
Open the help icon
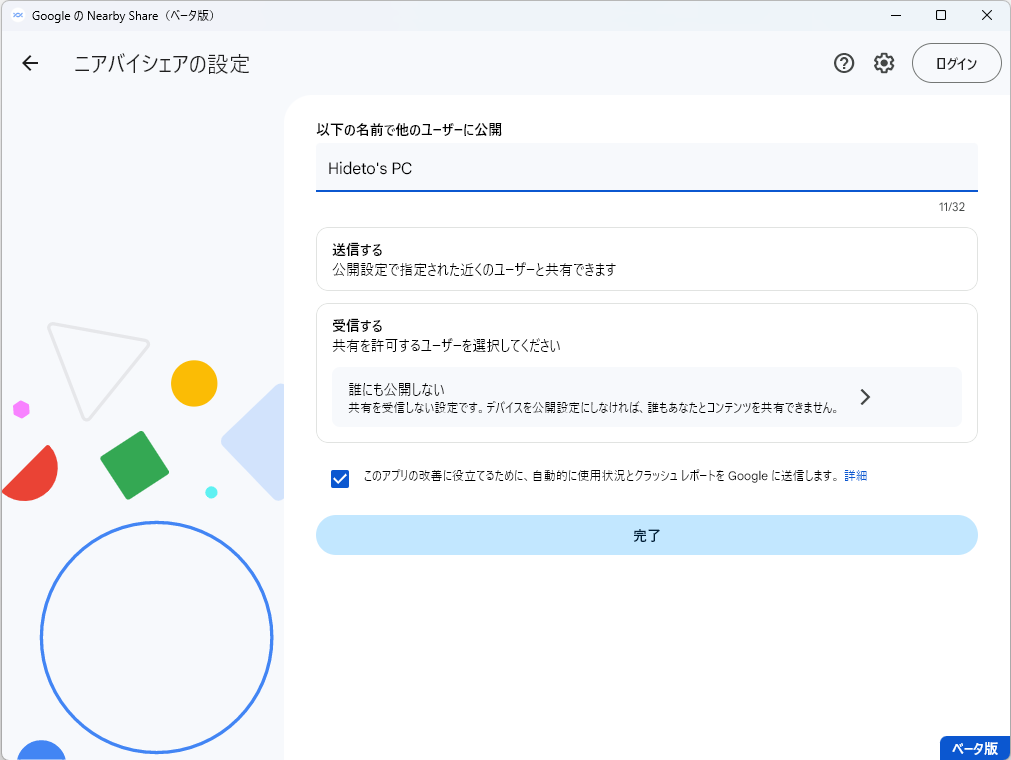[x=843, y=63]
